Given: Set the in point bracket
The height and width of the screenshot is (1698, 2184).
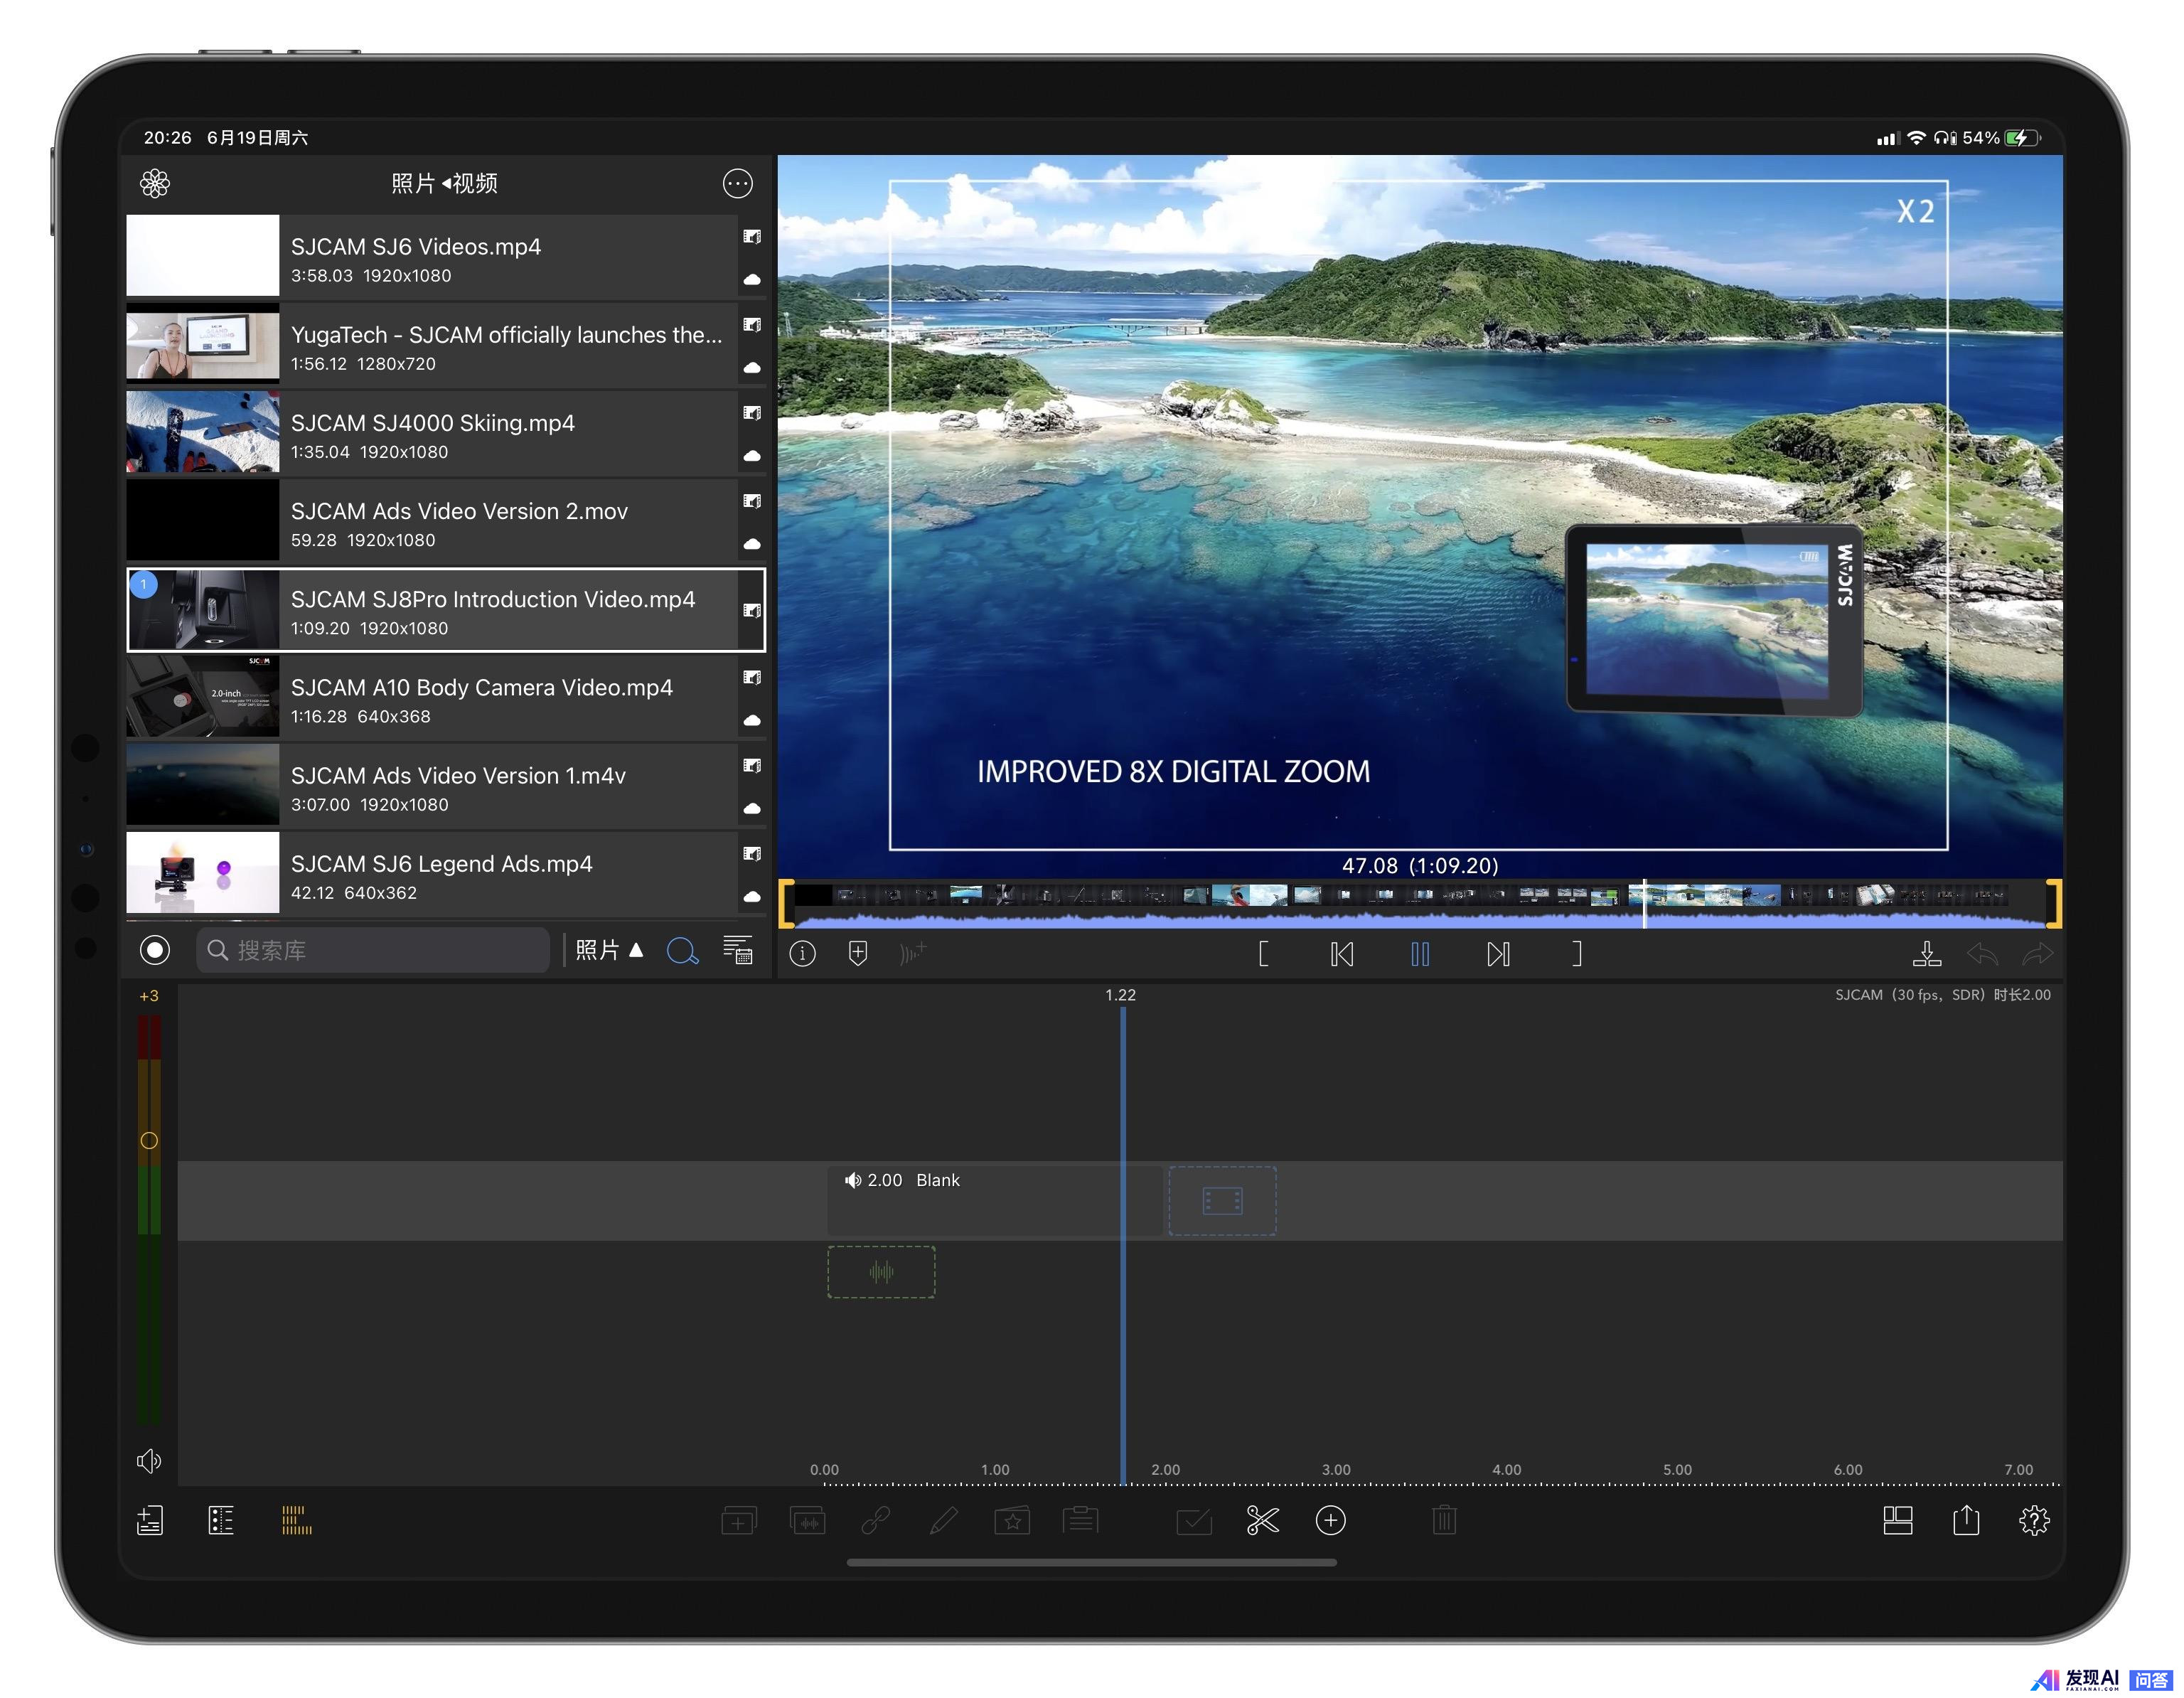Looking at the screenshot, I should tap(1263, 953).
